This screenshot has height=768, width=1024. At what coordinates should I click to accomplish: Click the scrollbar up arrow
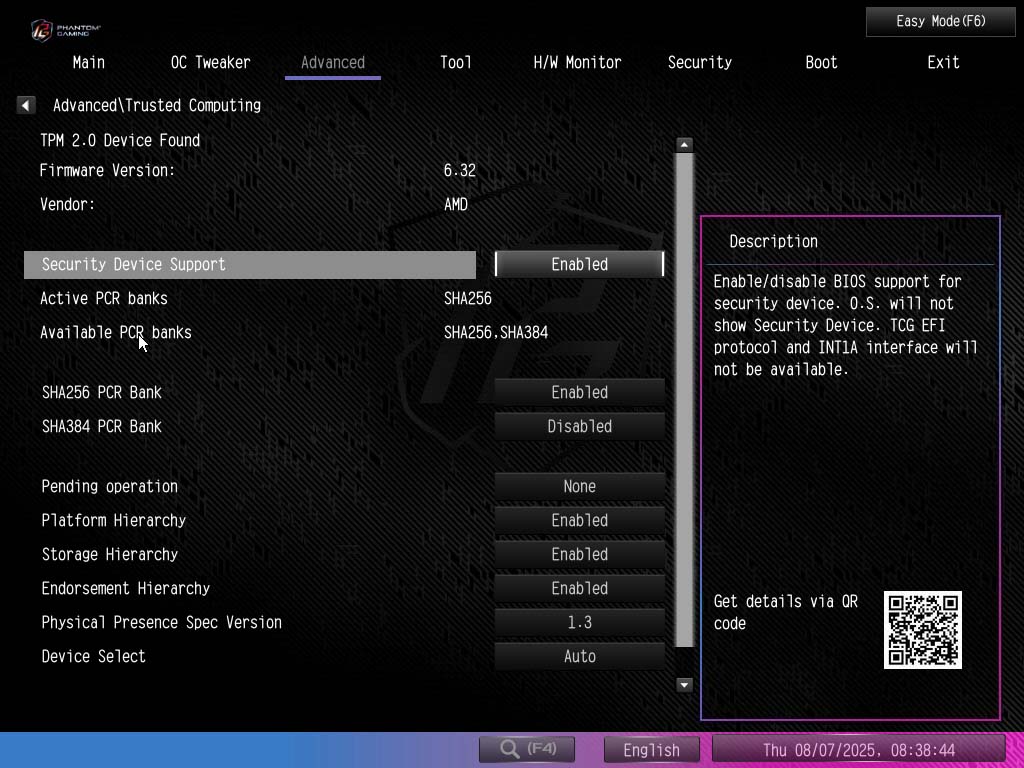[684, 144]
